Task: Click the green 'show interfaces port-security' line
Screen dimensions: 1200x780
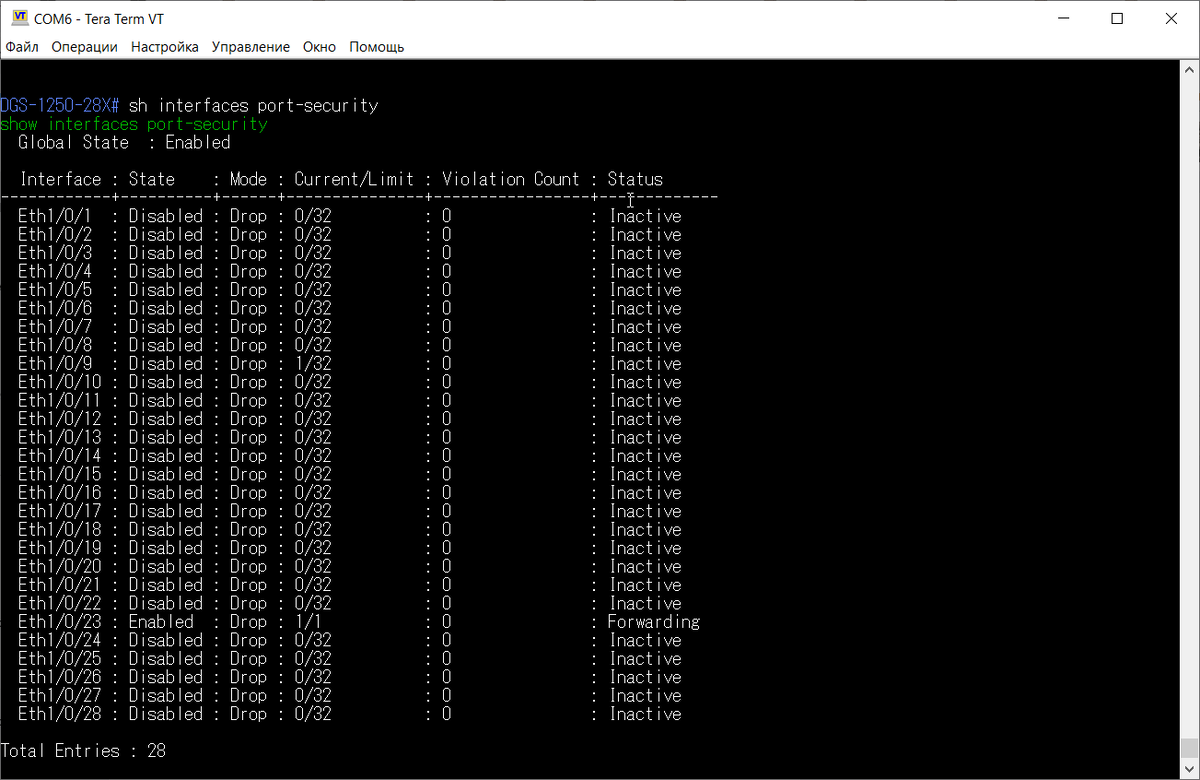Action: (x=134, y=124)
